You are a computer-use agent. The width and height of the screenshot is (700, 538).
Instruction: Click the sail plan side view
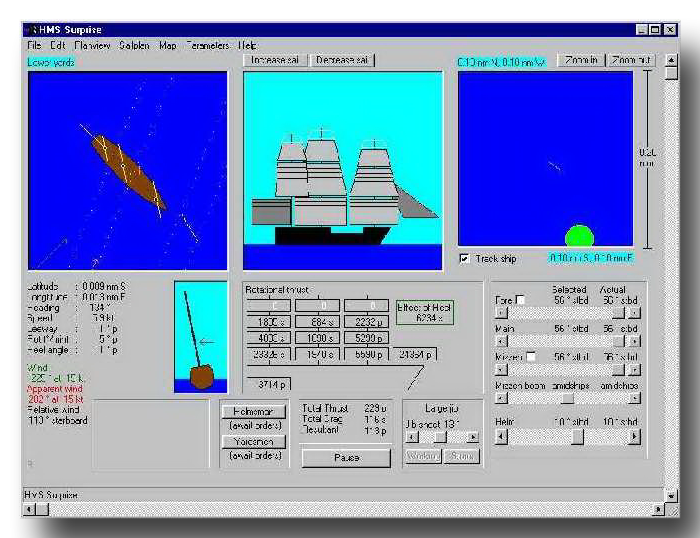coord(343,171)
